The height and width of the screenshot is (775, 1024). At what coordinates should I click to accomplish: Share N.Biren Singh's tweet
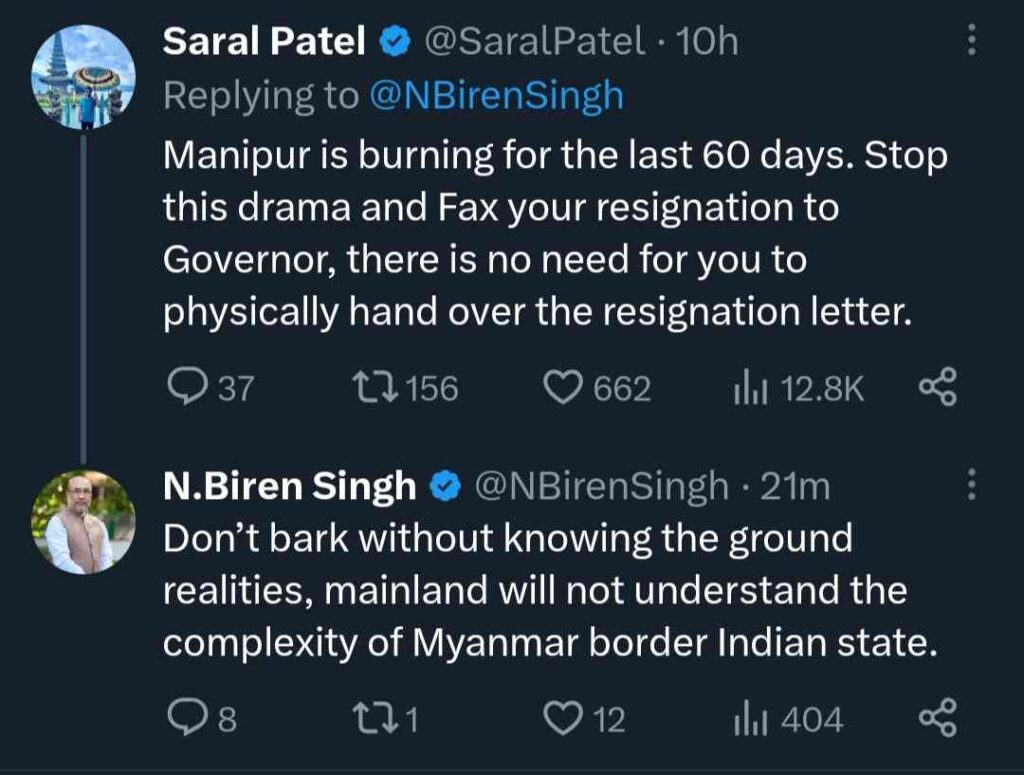(937, 719)
